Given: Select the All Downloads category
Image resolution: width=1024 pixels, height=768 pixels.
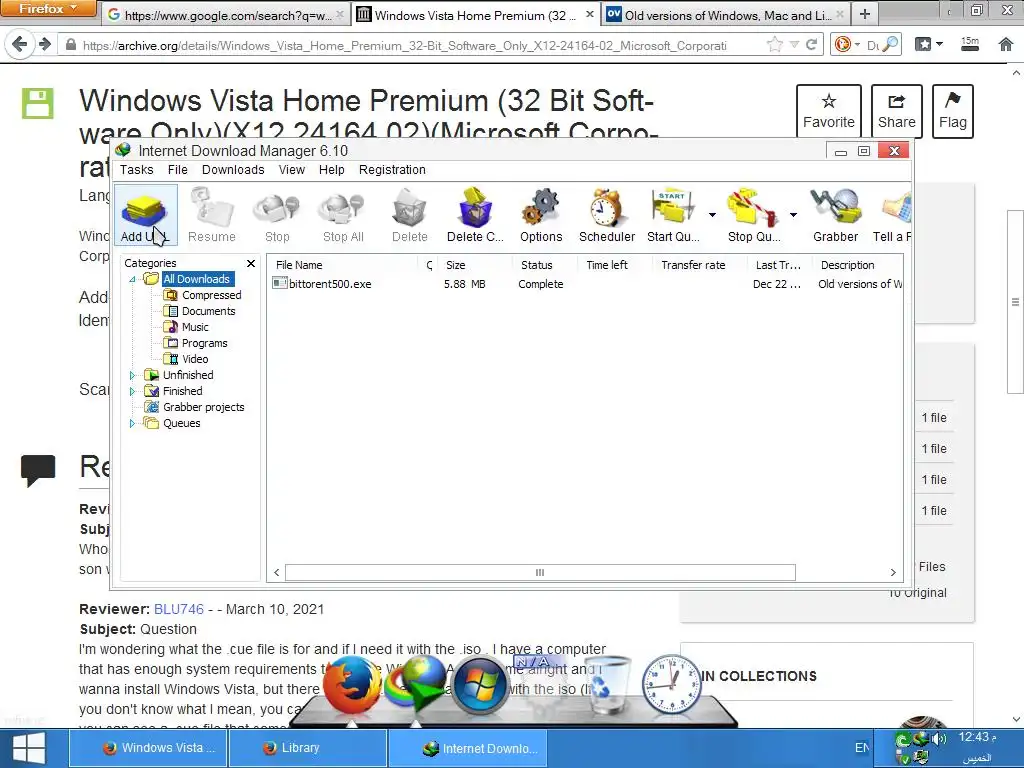Looking at the screenshot, I should tap(197, 279).
